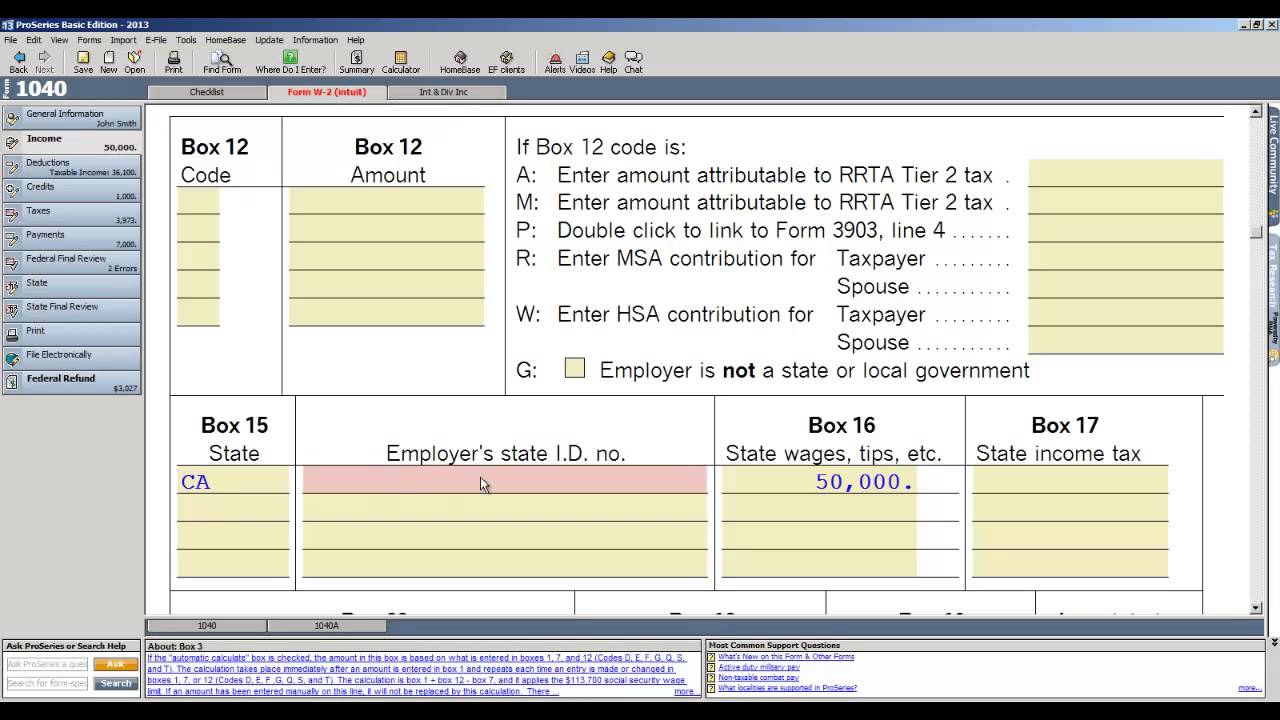Open the Information menu
Viewport: 1280px width, 720px height.
click(315, 40)
